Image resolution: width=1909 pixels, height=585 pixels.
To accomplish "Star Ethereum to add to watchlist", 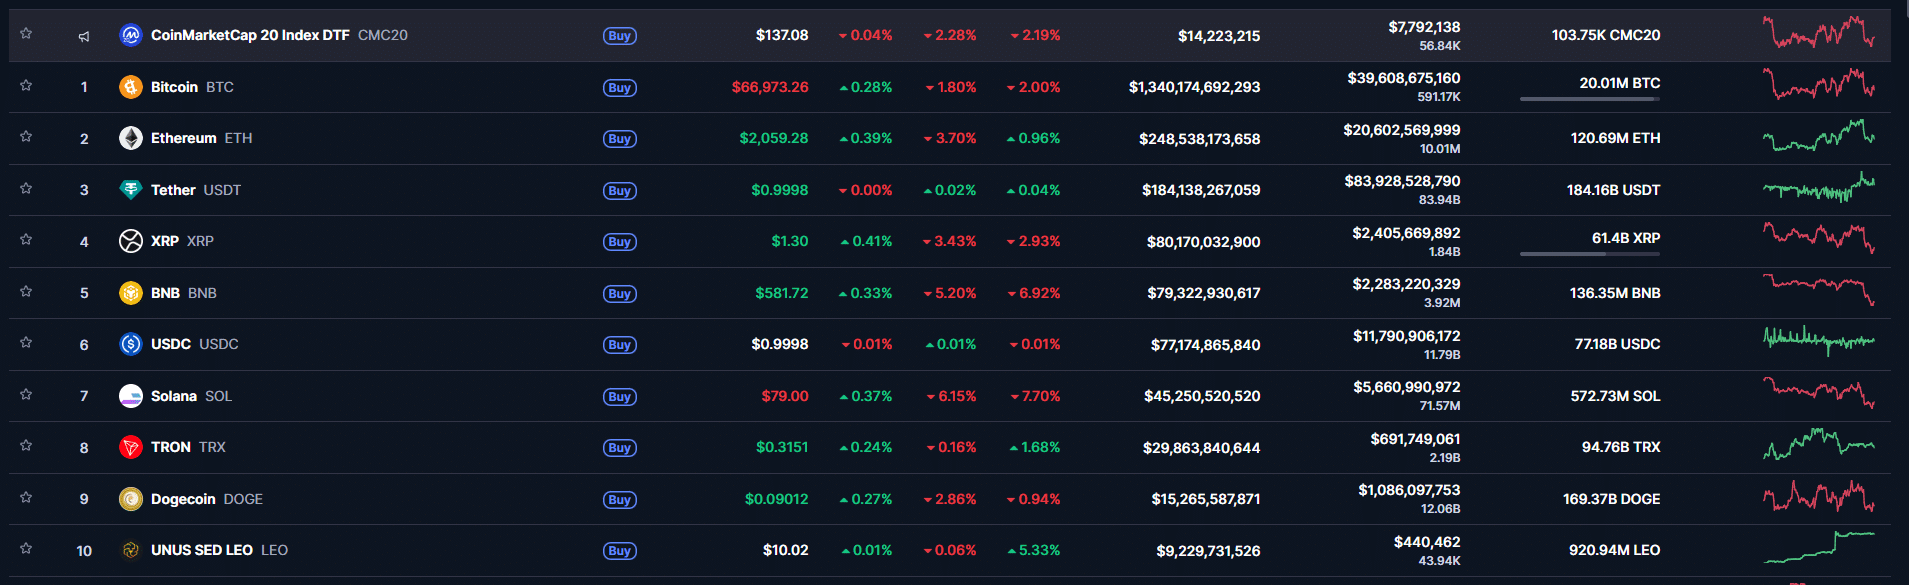I will click(26, 136).
